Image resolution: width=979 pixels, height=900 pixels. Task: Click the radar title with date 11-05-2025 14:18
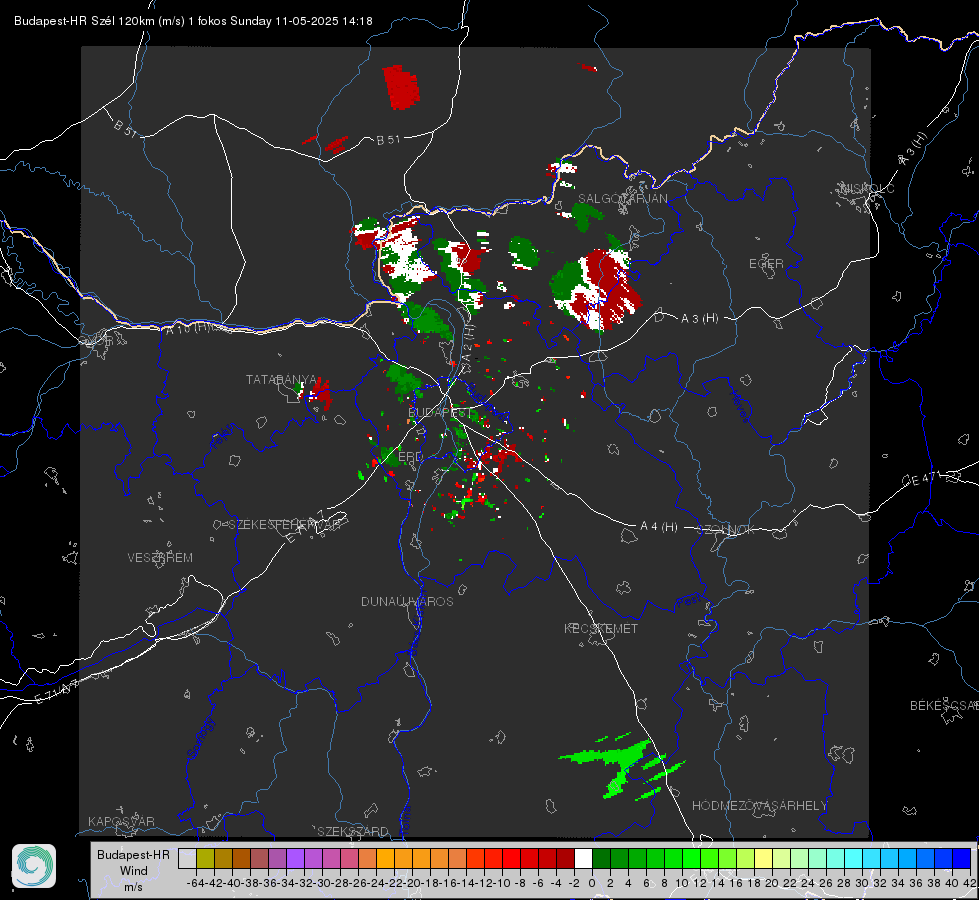coord(193,21)
